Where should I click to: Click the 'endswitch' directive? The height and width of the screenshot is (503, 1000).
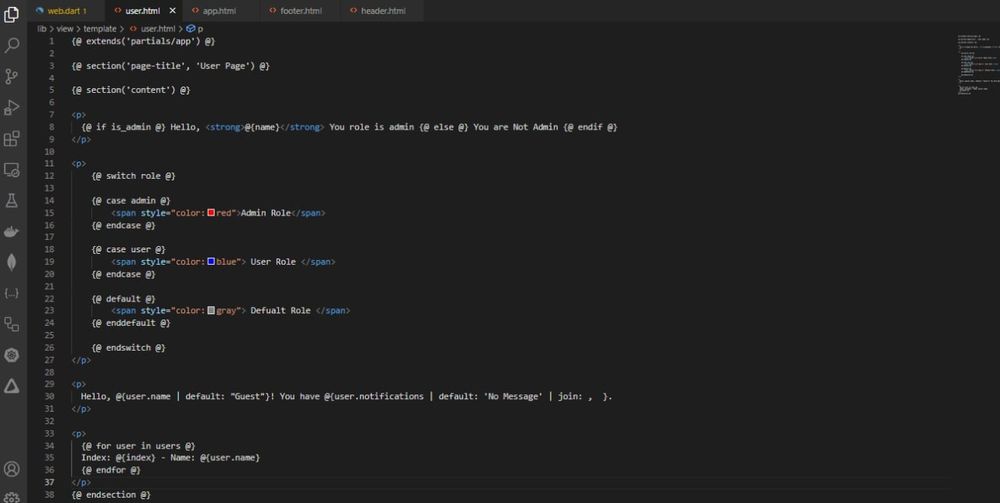click(128, 347)
